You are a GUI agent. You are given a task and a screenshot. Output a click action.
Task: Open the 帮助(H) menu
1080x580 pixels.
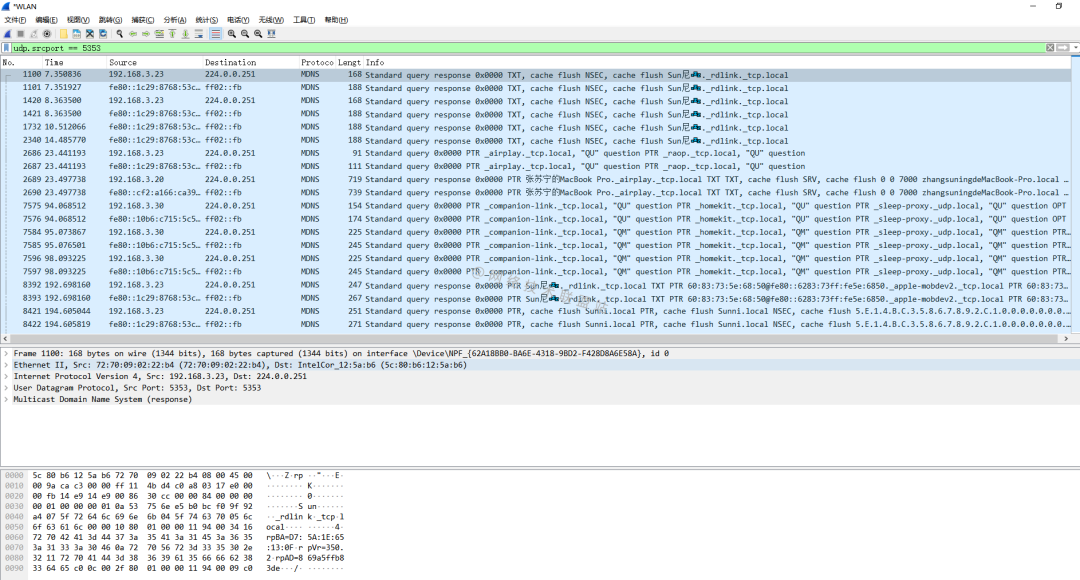336,20
